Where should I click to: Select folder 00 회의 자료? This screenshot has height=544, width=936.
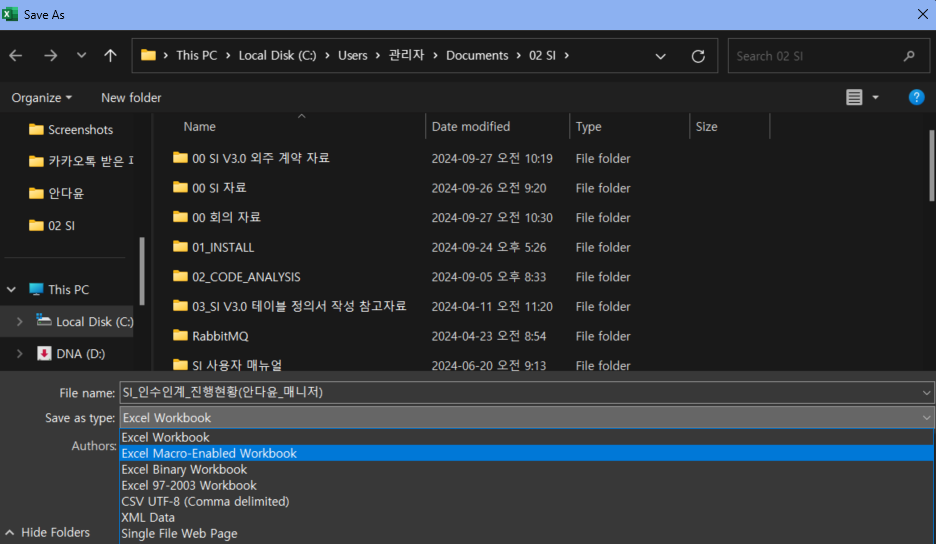(x=217, y=217)
